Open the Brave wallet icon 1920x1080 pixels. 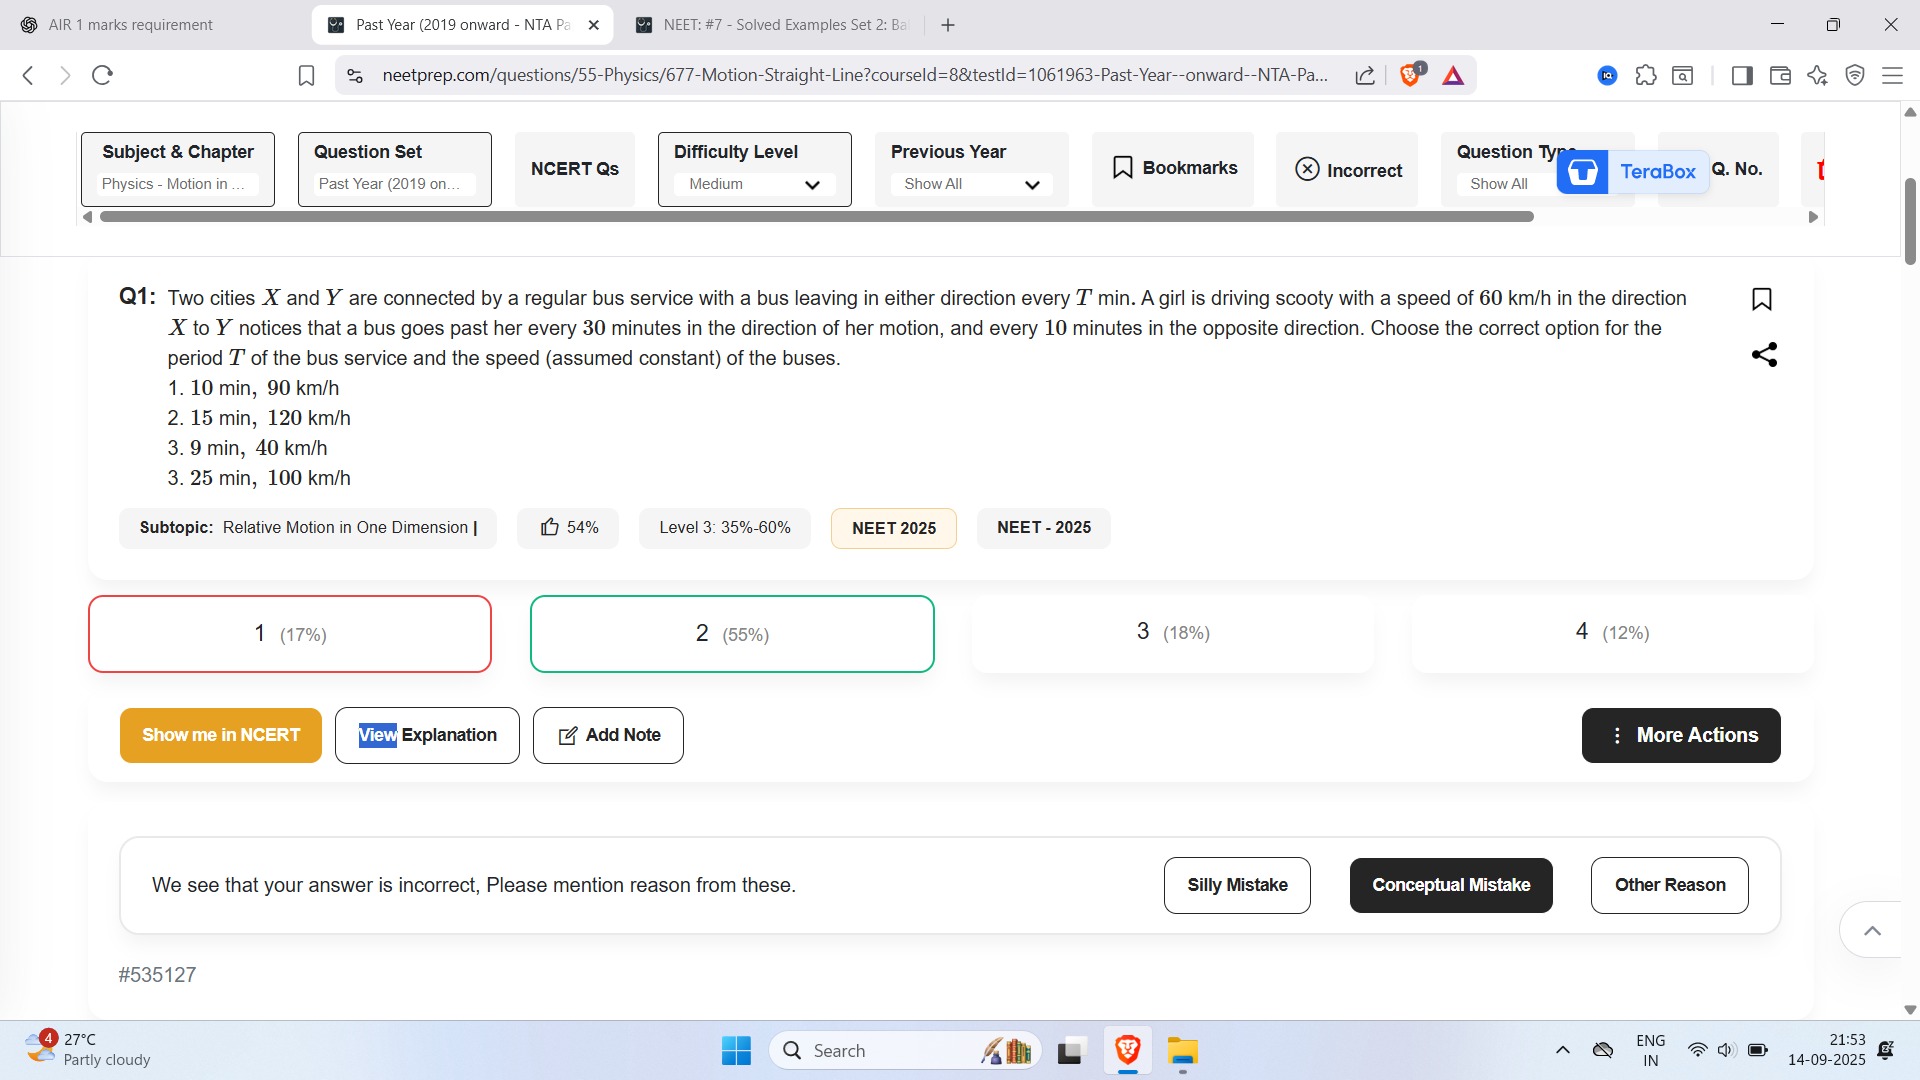tap(1780, 75)
